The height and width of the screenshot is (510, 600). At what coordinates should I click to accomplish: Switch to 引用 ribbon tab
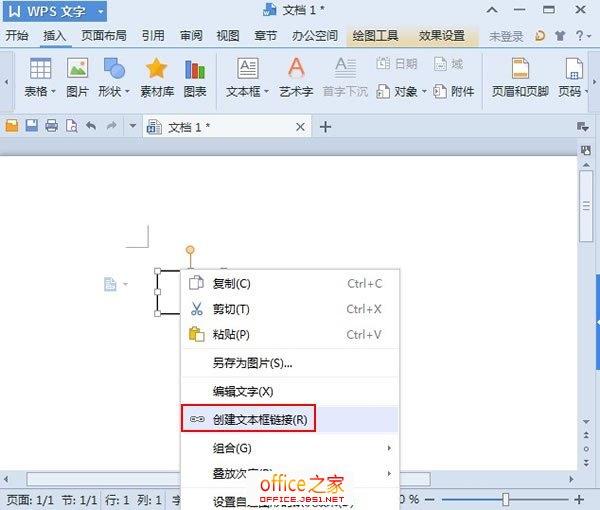tap(153, 36)
